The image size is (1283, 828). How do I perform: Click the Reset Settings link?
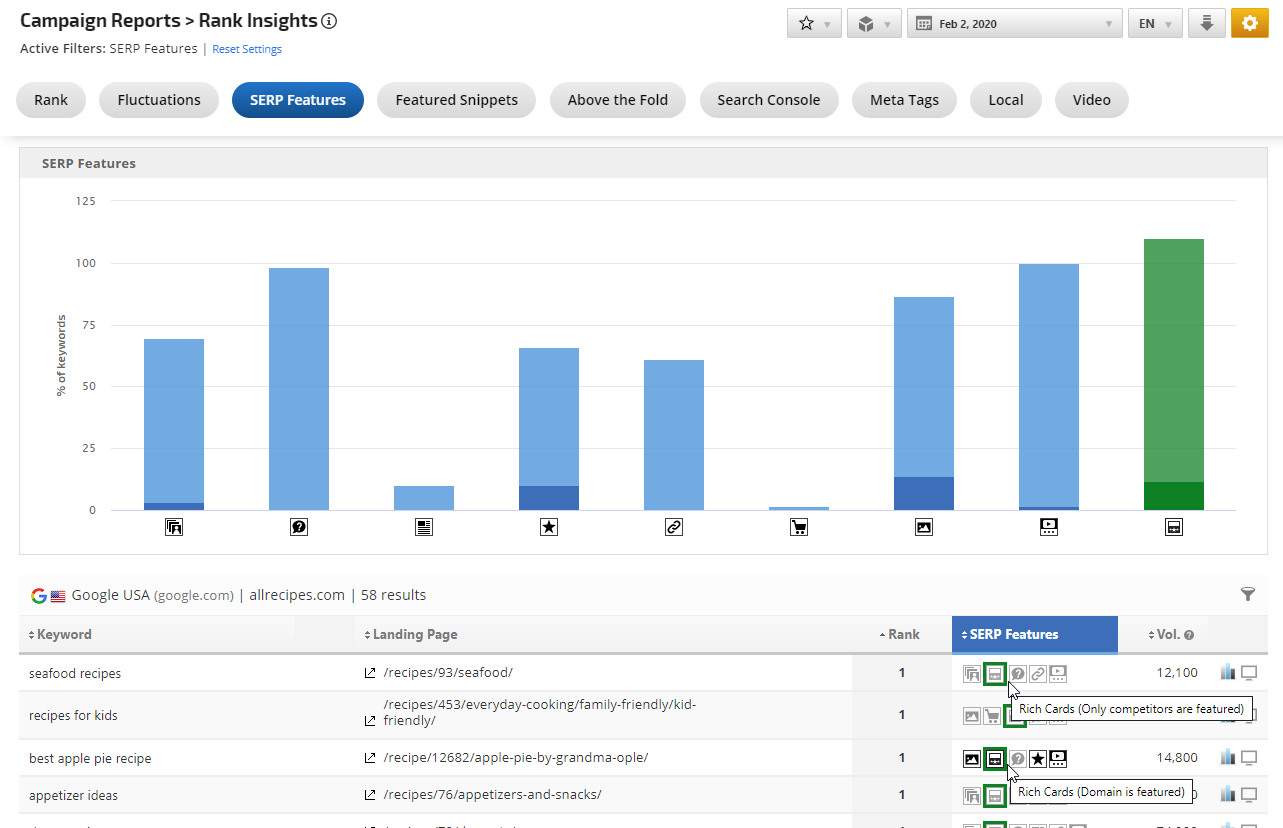pyautogui.click(x=247, y=49)
